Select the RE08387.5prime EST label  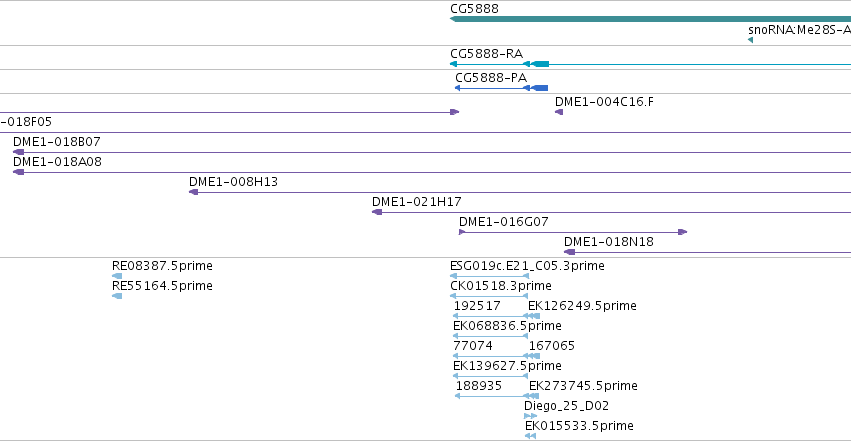[162, 266]
